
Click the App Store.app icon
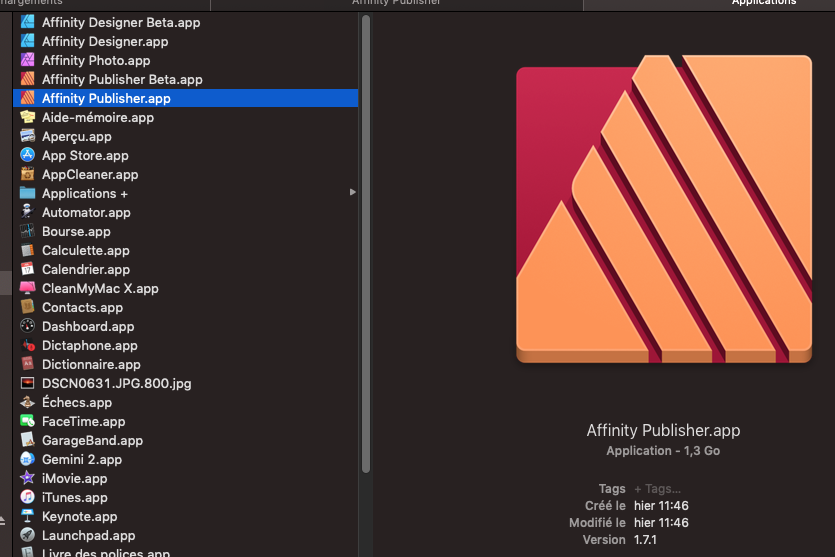[x=27, y=155]
